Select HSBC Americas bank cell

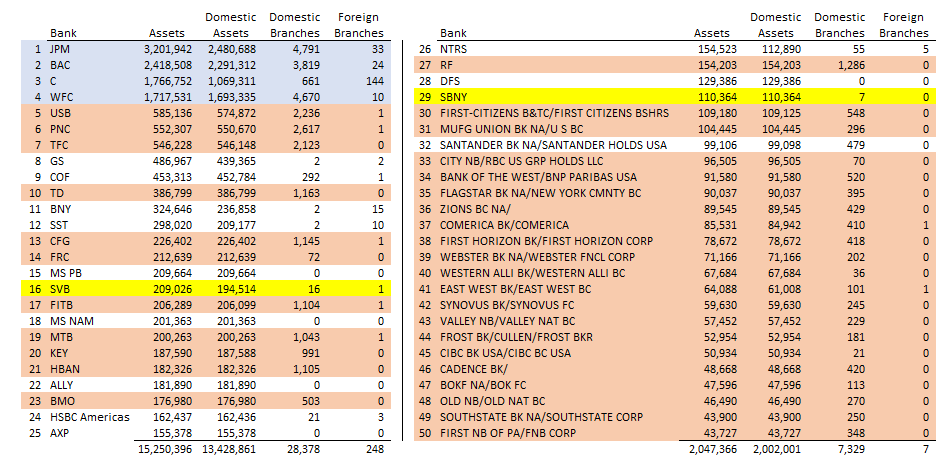pos(90,416)
